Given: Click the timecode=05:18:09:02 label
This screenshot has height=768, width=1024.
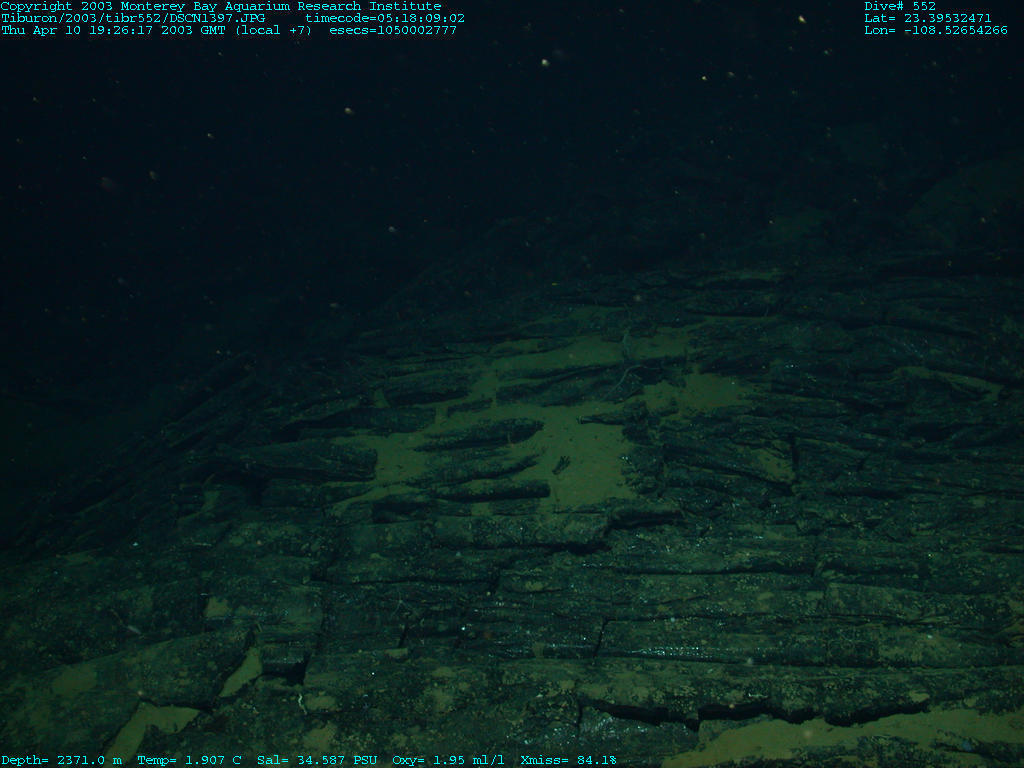Looking at the screenshot, I should [385, 18].
